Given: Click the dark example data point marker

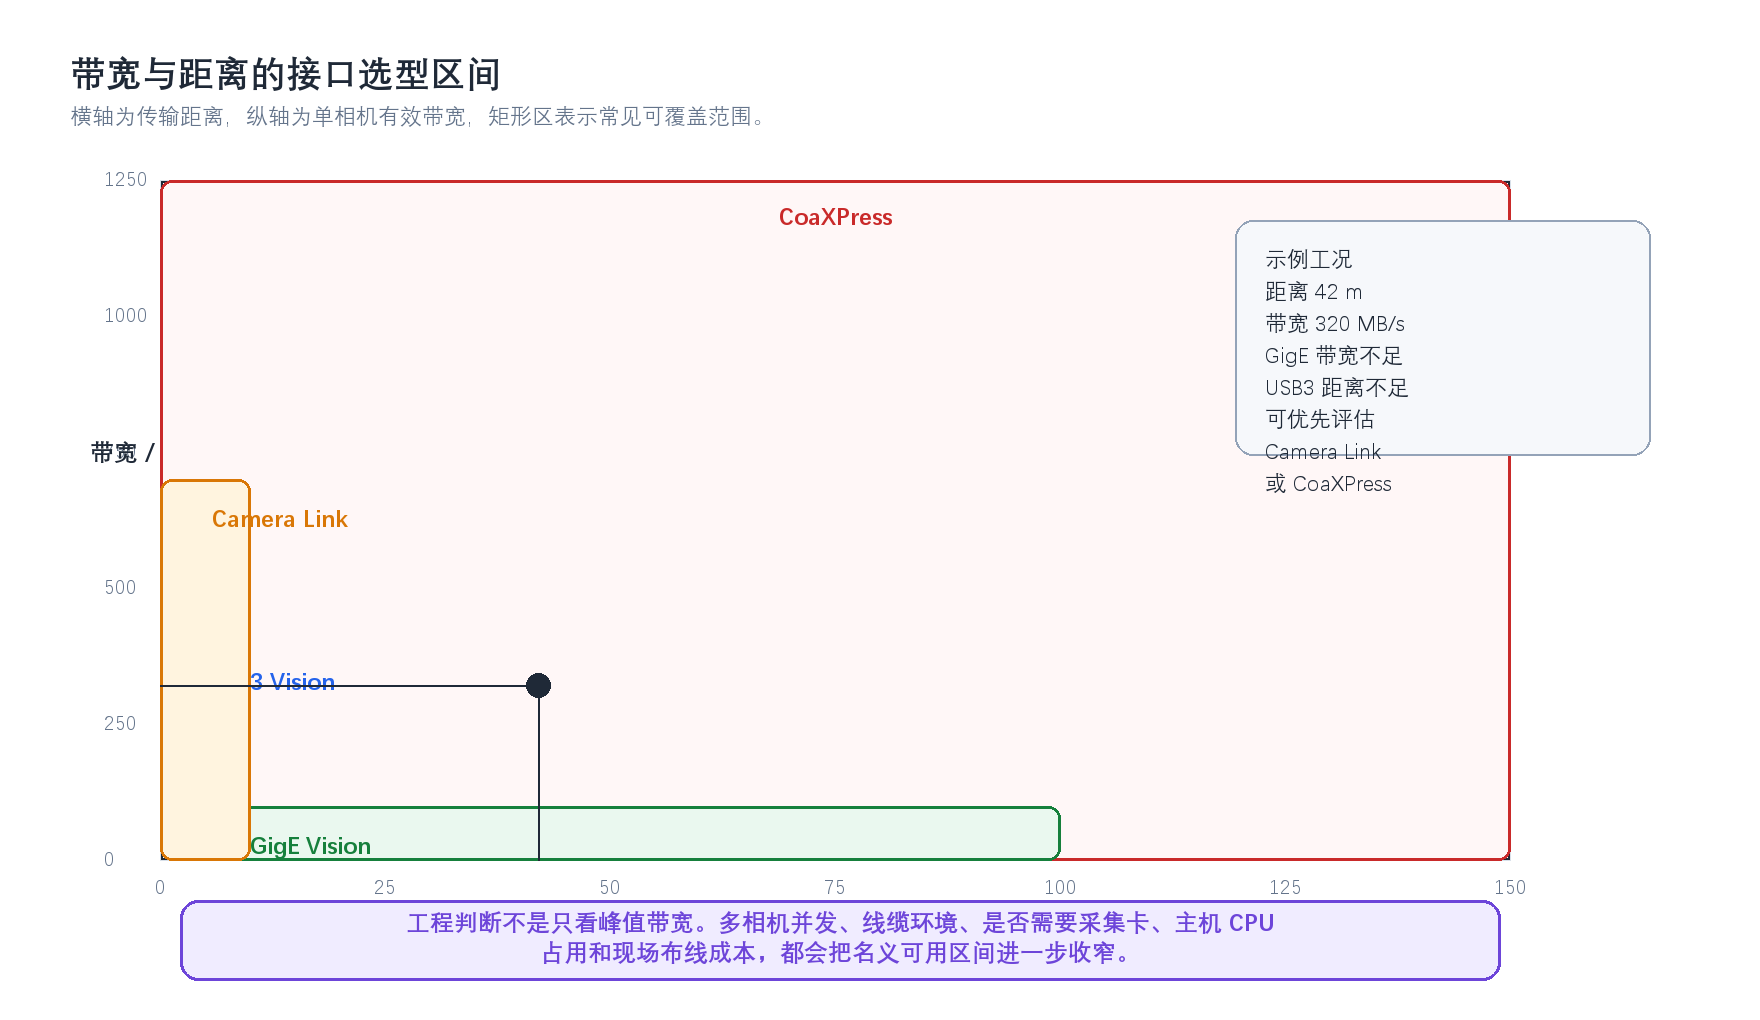Looking at the screenshot, I should point(538,685).
